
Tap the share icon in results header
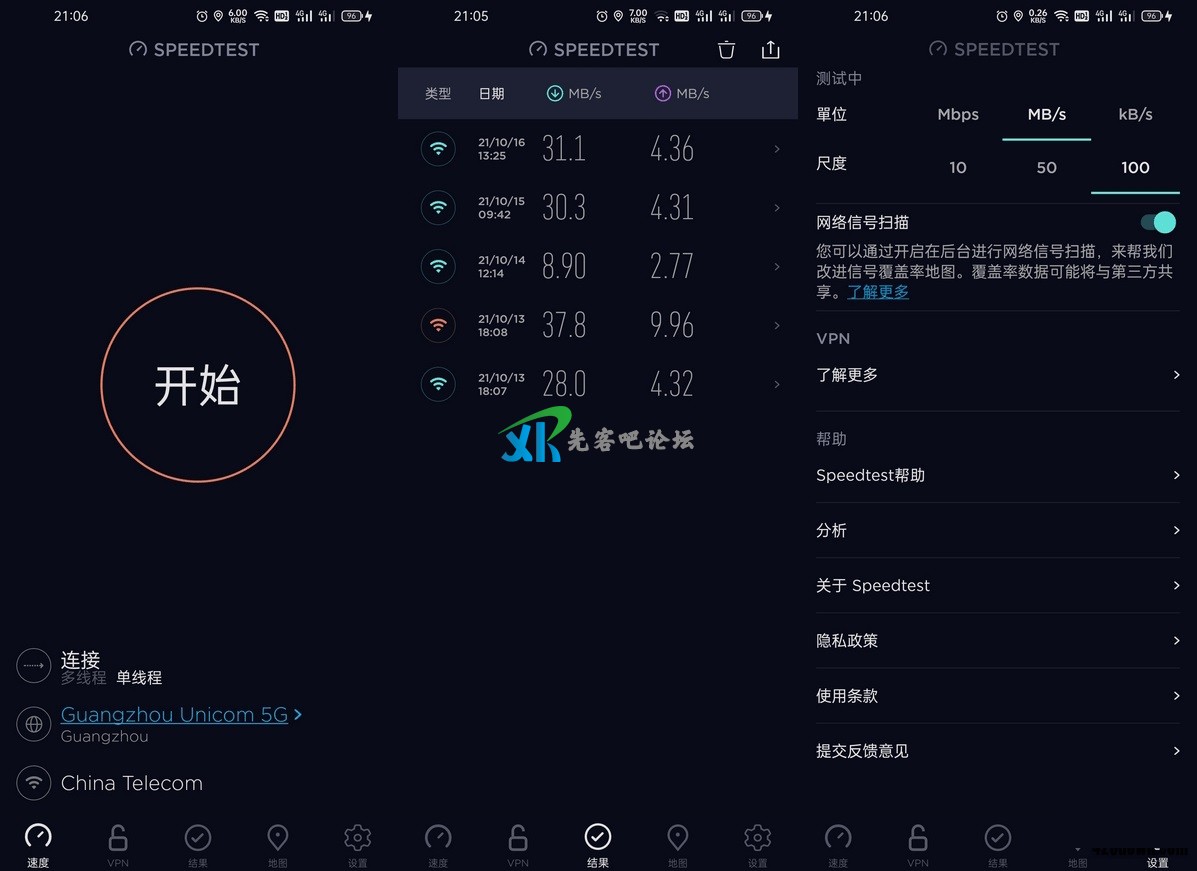[x=770, y=50]
